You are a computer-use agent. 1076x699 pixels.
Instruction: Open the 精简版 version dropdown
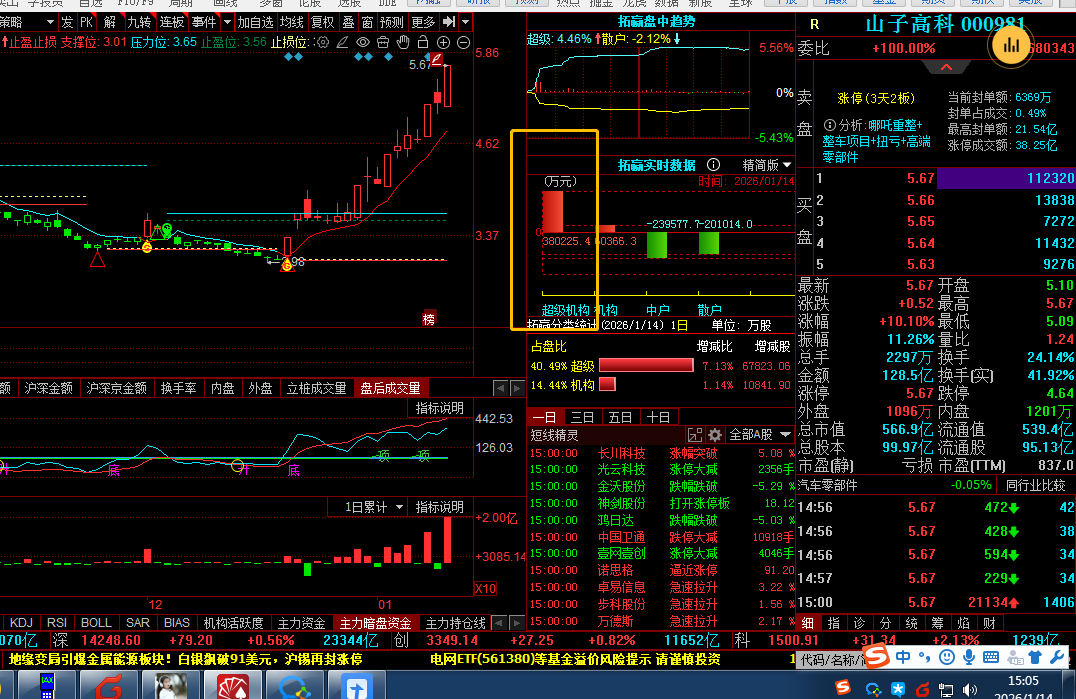click(x=767, y=165)
